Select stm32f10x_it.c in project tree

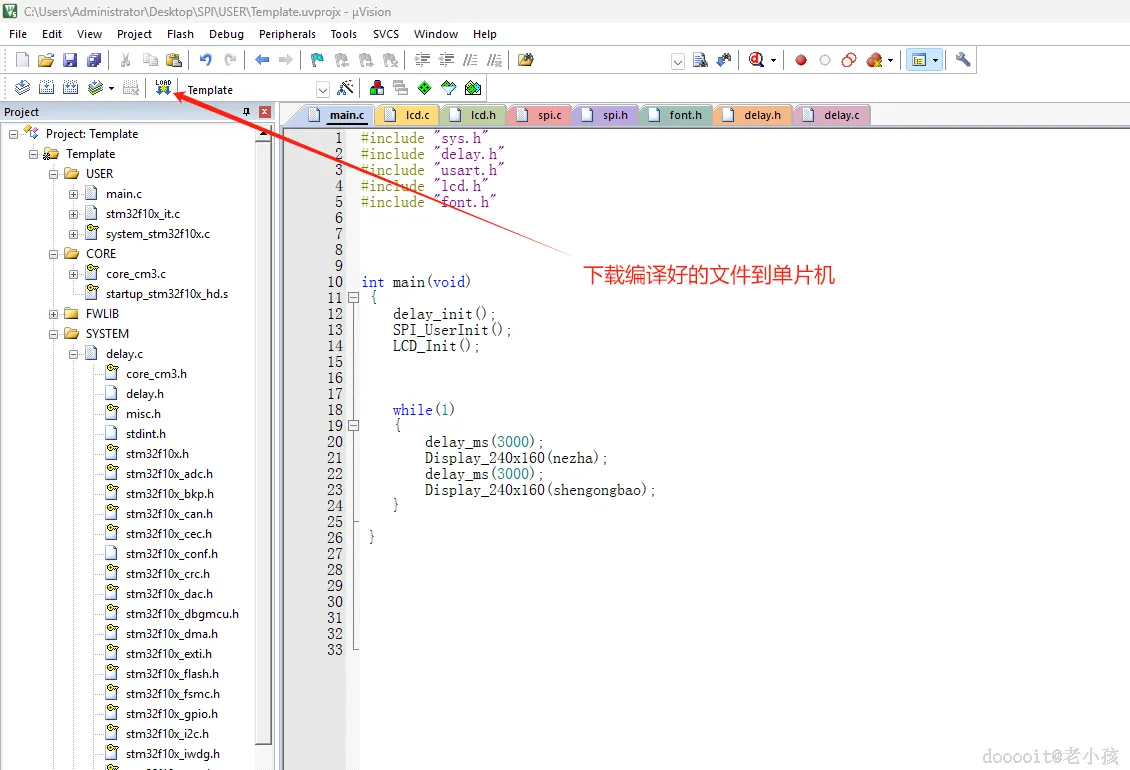click(x=143, y=214)
